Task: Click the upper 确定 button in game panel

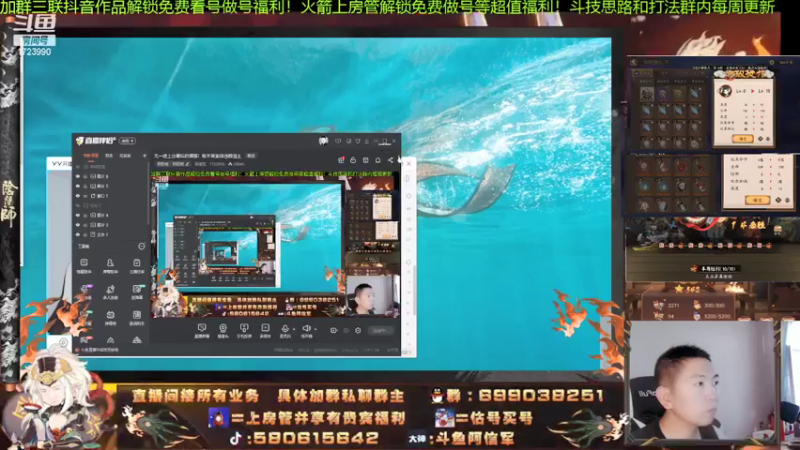Action: pos(742,138)
